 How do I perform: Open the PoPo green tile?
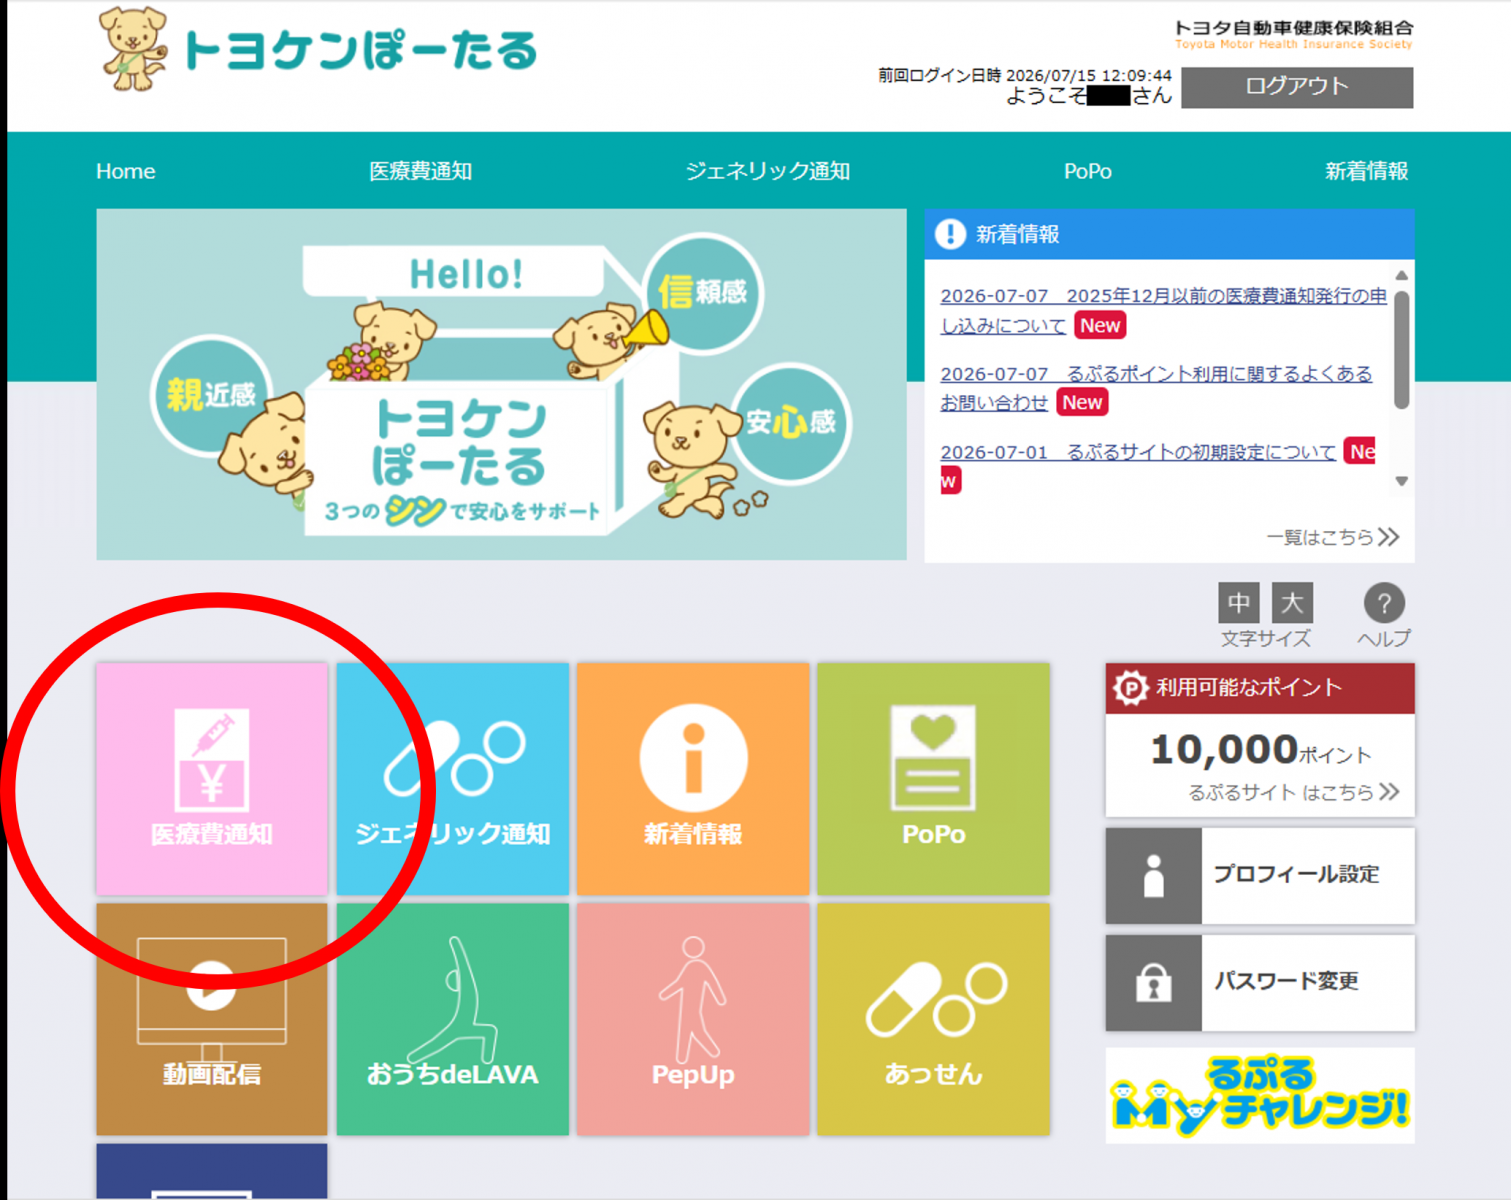[x=933, y=778]
